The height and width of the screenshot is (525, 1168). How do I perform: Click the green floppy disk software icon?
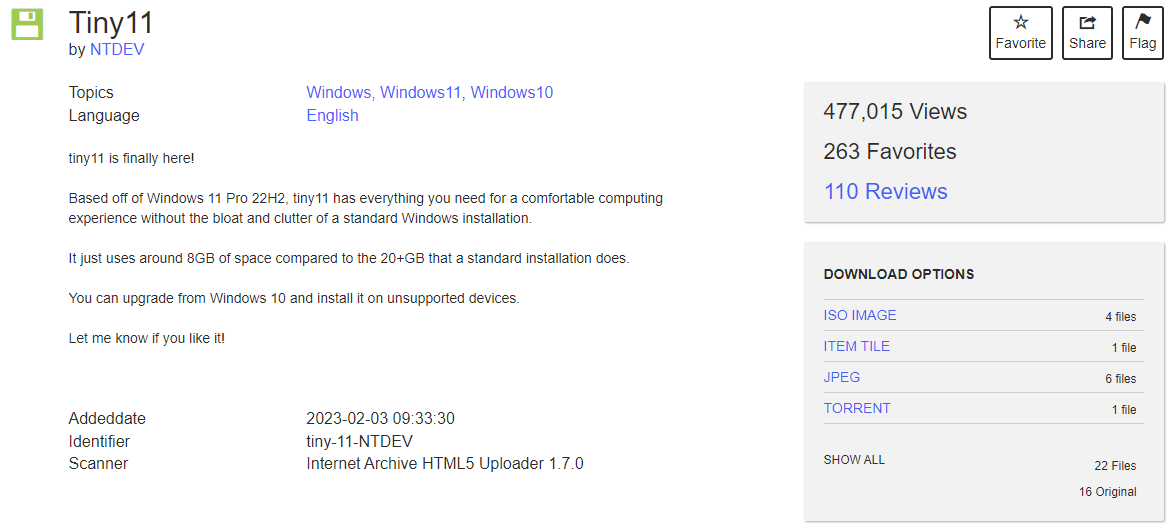coord(27,25)
